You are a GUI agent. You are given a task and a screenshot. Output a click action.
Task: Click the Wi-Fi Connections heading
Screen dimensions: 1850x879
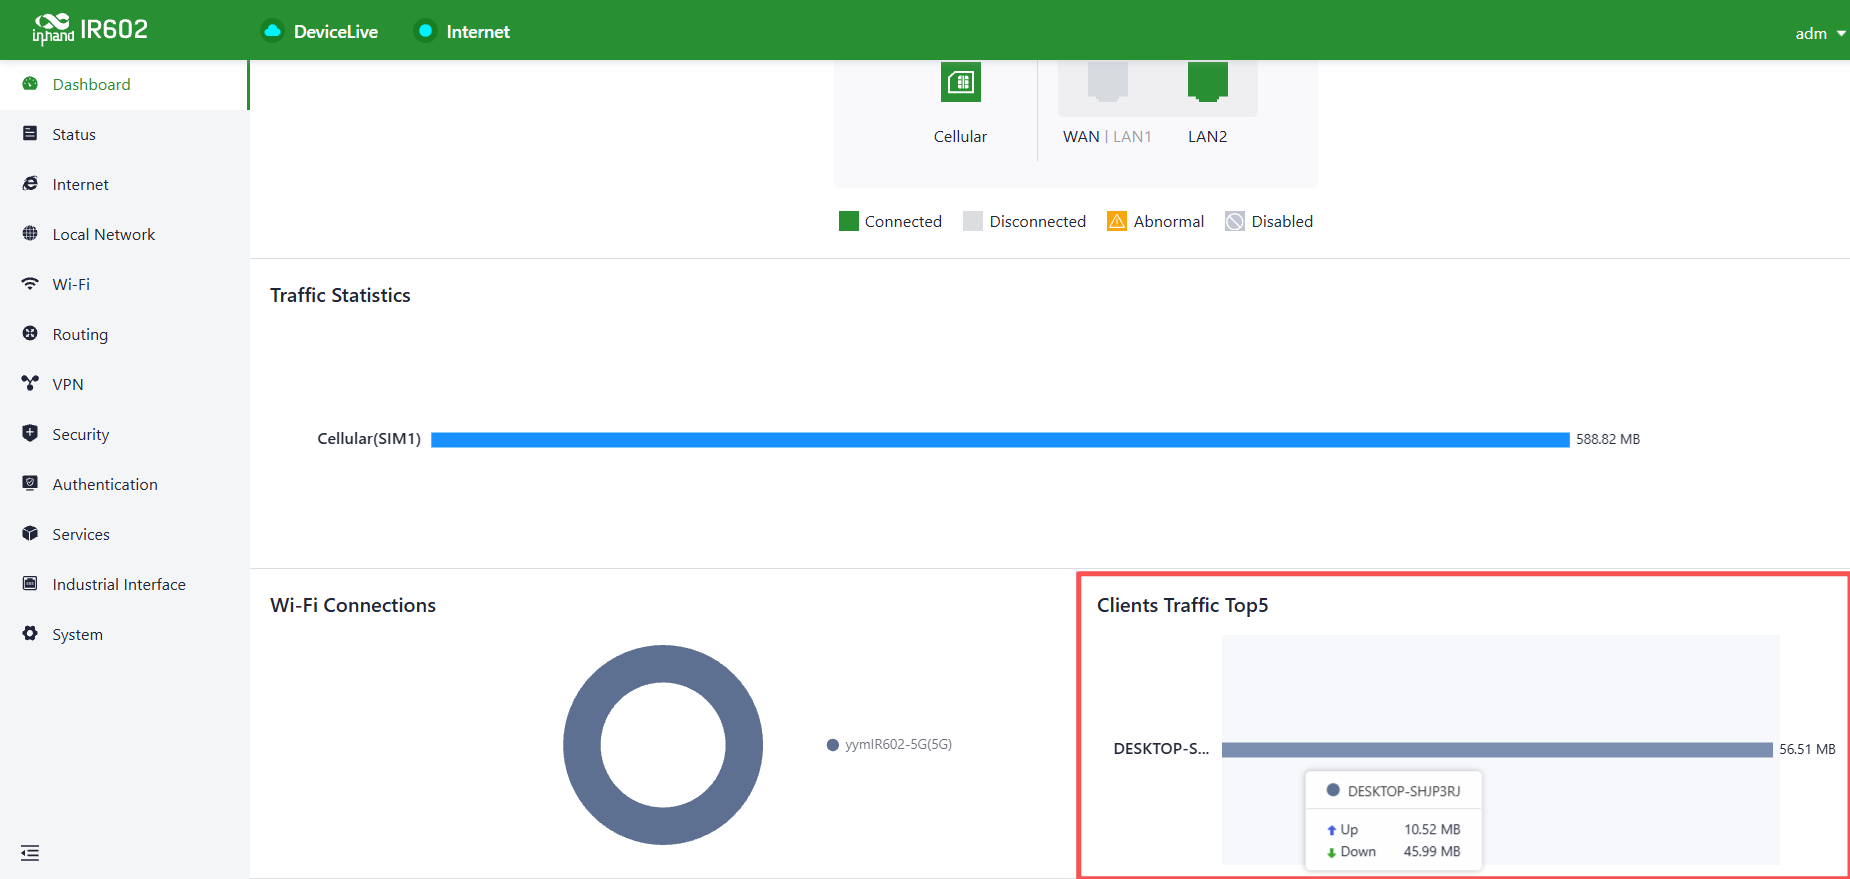353,605
